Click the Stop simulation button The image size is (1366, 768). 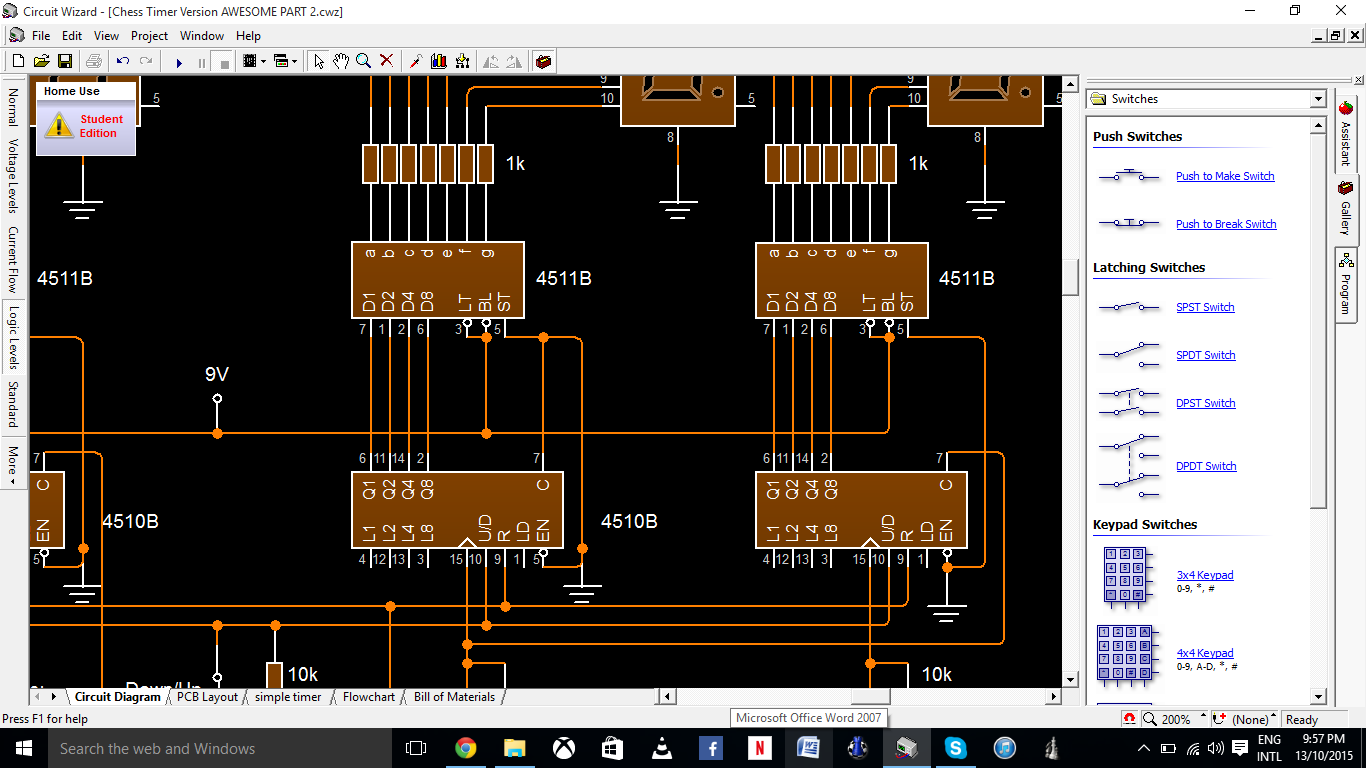pos(225,62)
